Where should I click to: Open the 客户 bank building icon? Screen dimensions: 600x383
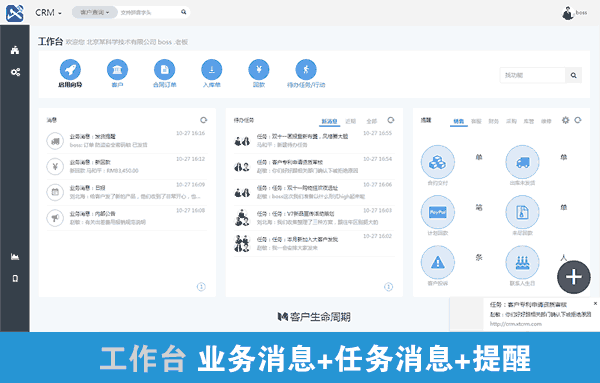[x=117, y=70]
